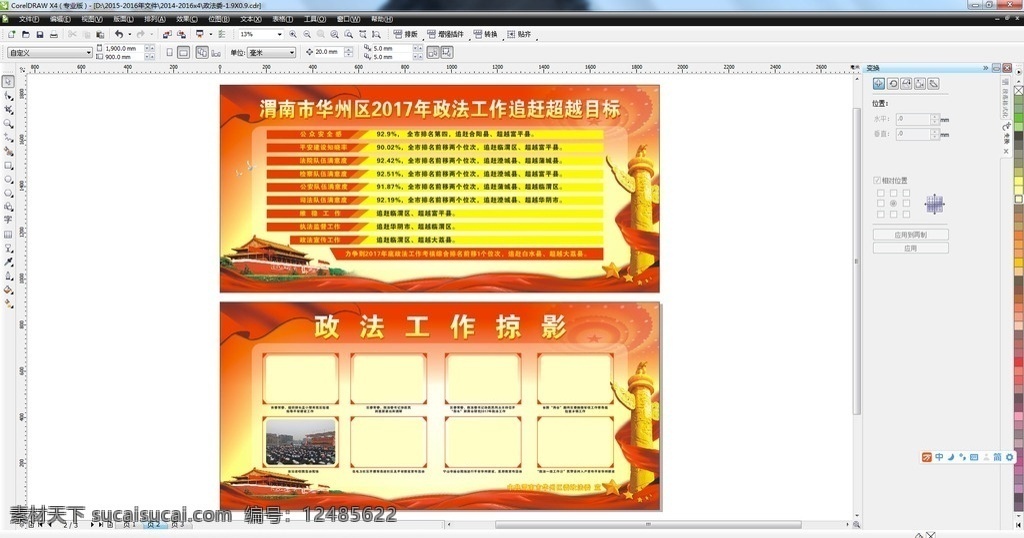Click the Zoom in magnifier
The height and width of the screenshot is (538, 1024).
click(293, 35)
